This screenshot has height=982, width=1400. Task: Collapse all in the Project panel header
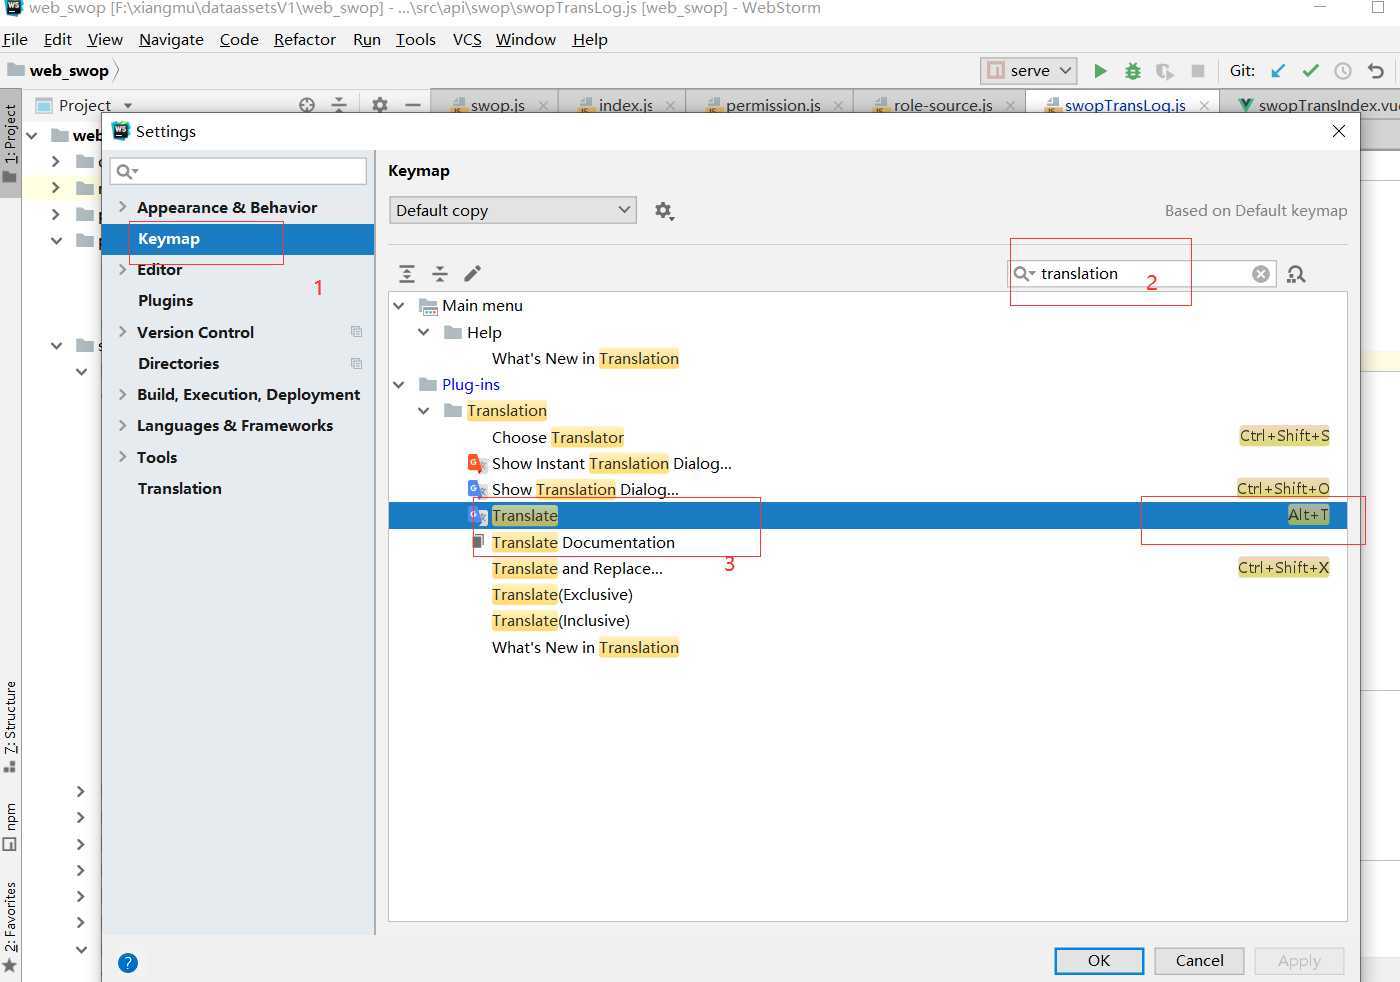click(339, 105)
